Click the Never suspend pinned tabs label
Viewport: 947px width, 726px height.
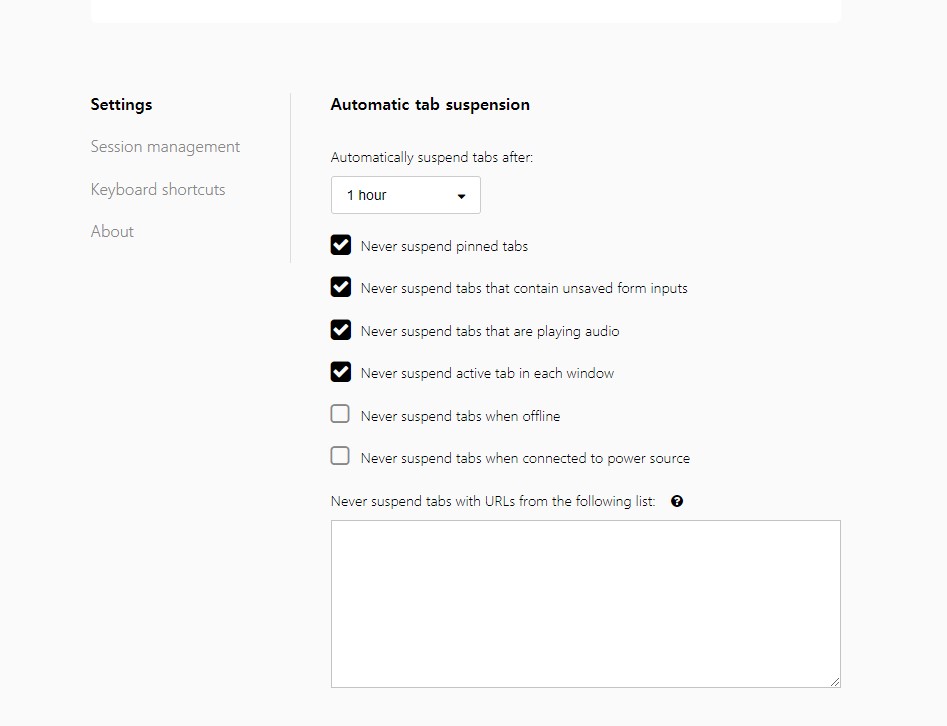444,246
